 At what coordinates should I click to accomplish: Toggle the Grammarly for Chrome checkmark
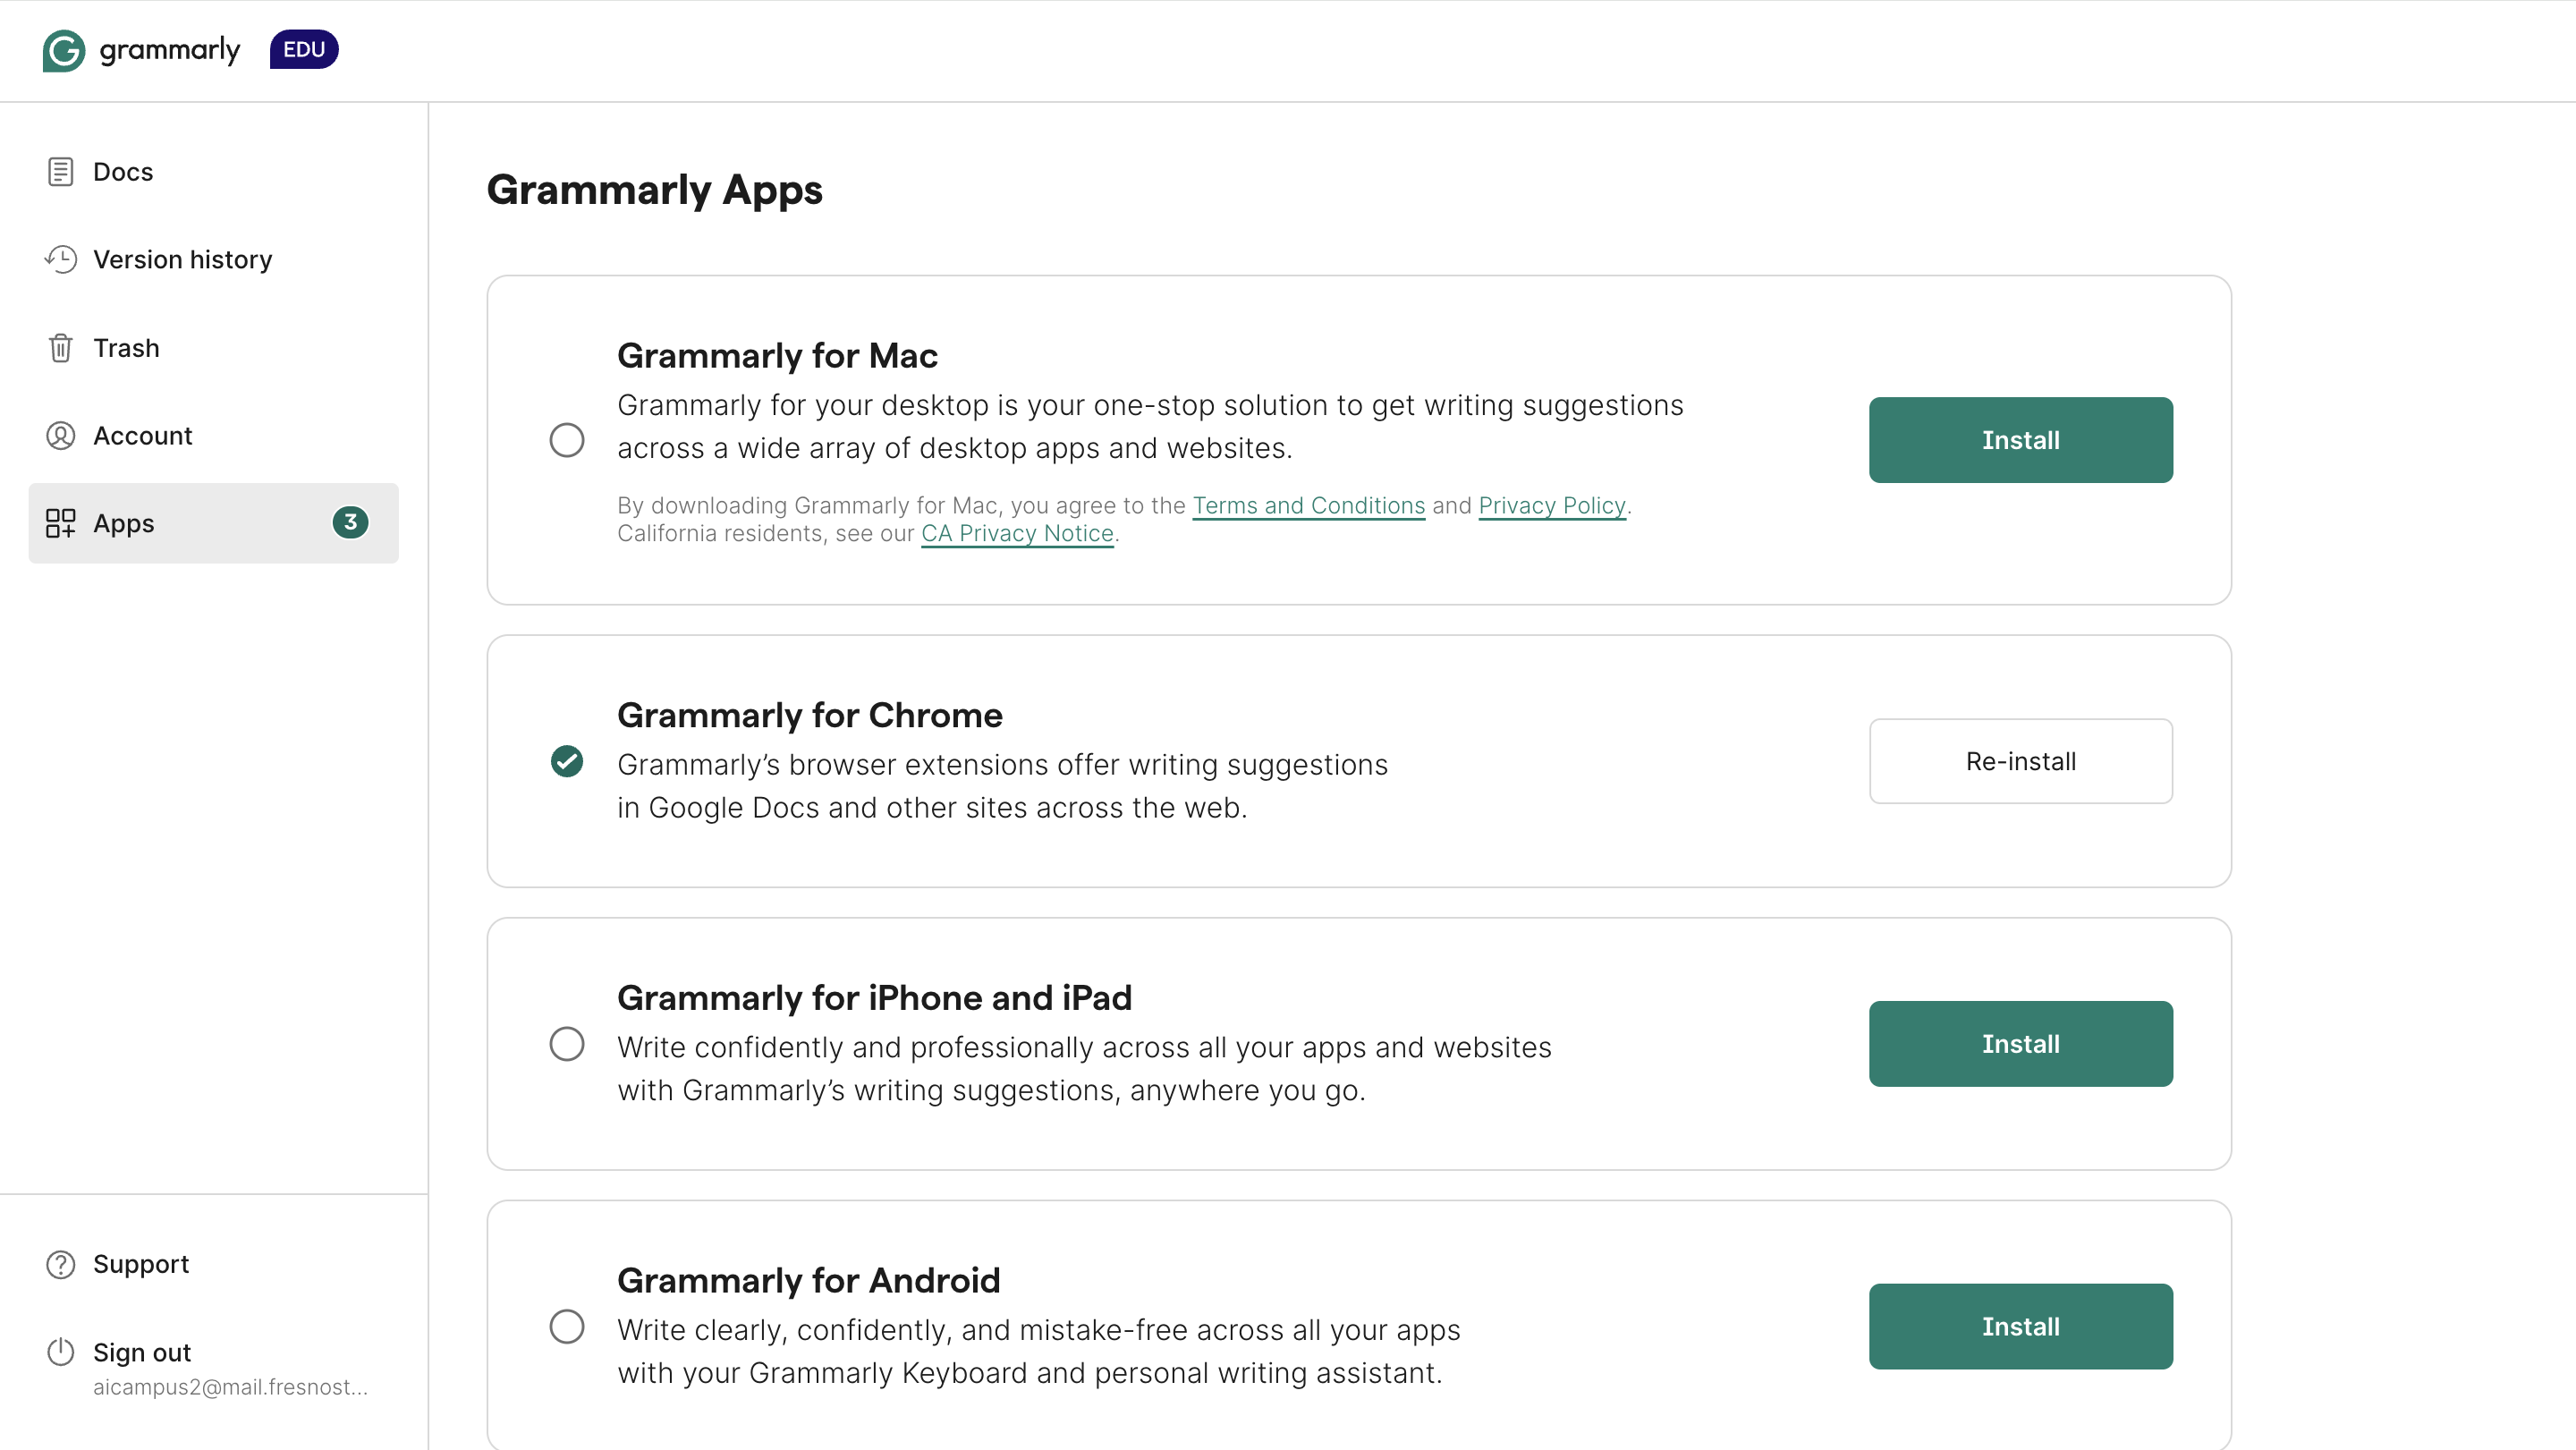pyautogui.click(x=567, y=762)
